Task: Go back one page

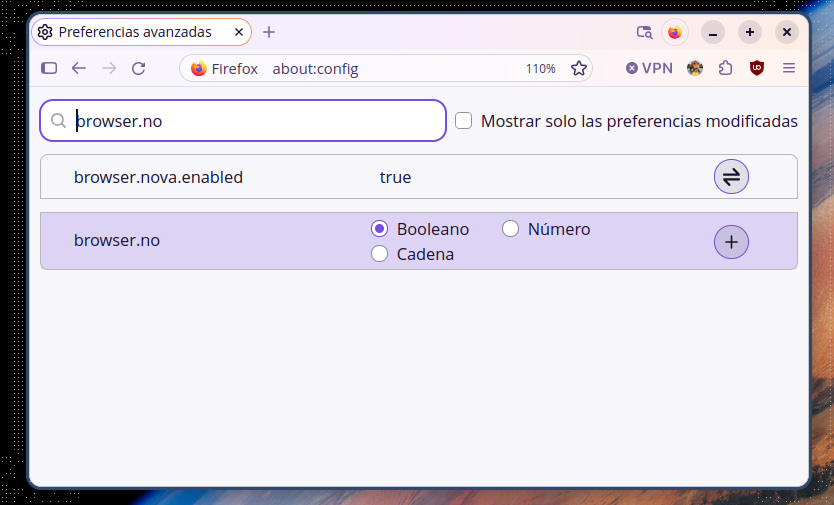Action: [x=79, y=68]
